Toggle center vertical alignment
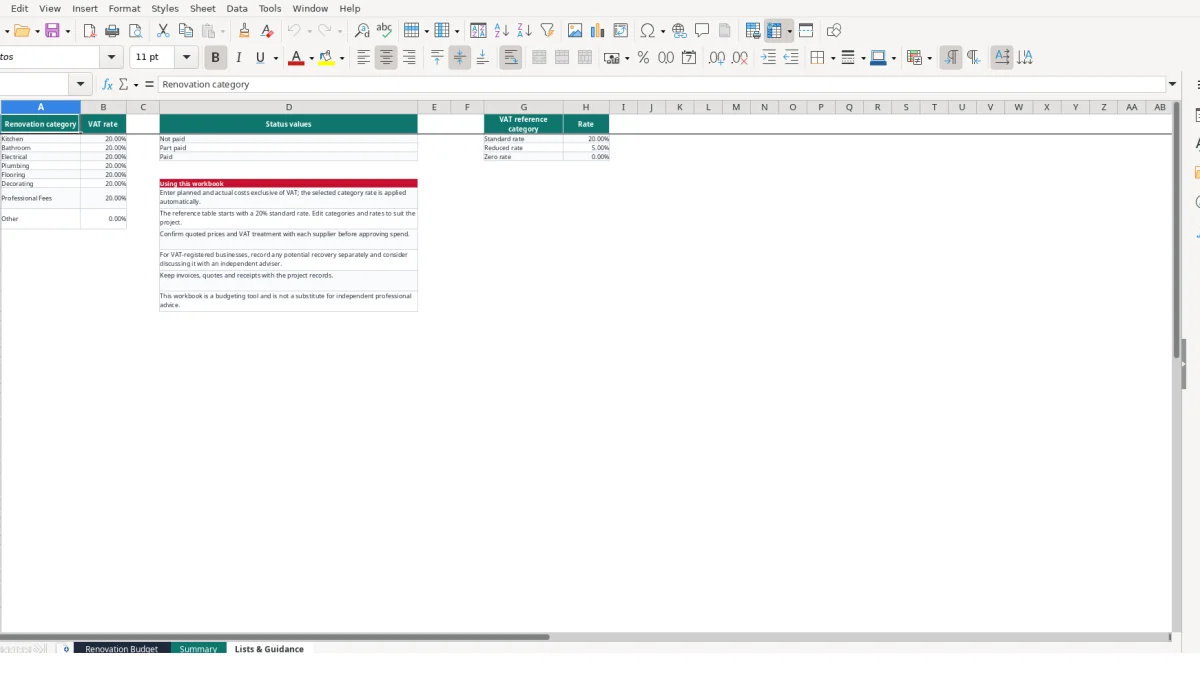 pyautogui.click(x=460, y=58)
